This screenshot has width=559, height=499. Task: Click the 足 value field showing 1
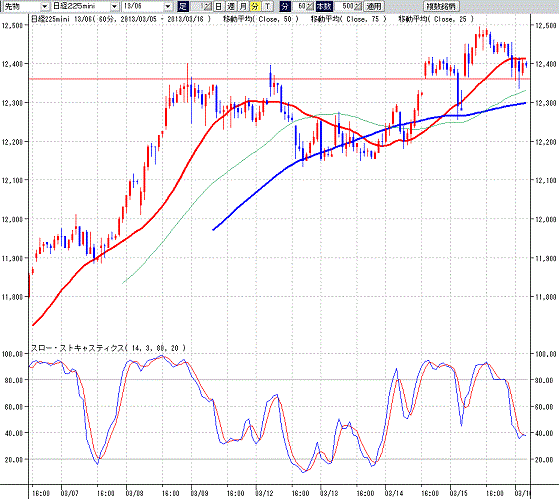point(201,6)
